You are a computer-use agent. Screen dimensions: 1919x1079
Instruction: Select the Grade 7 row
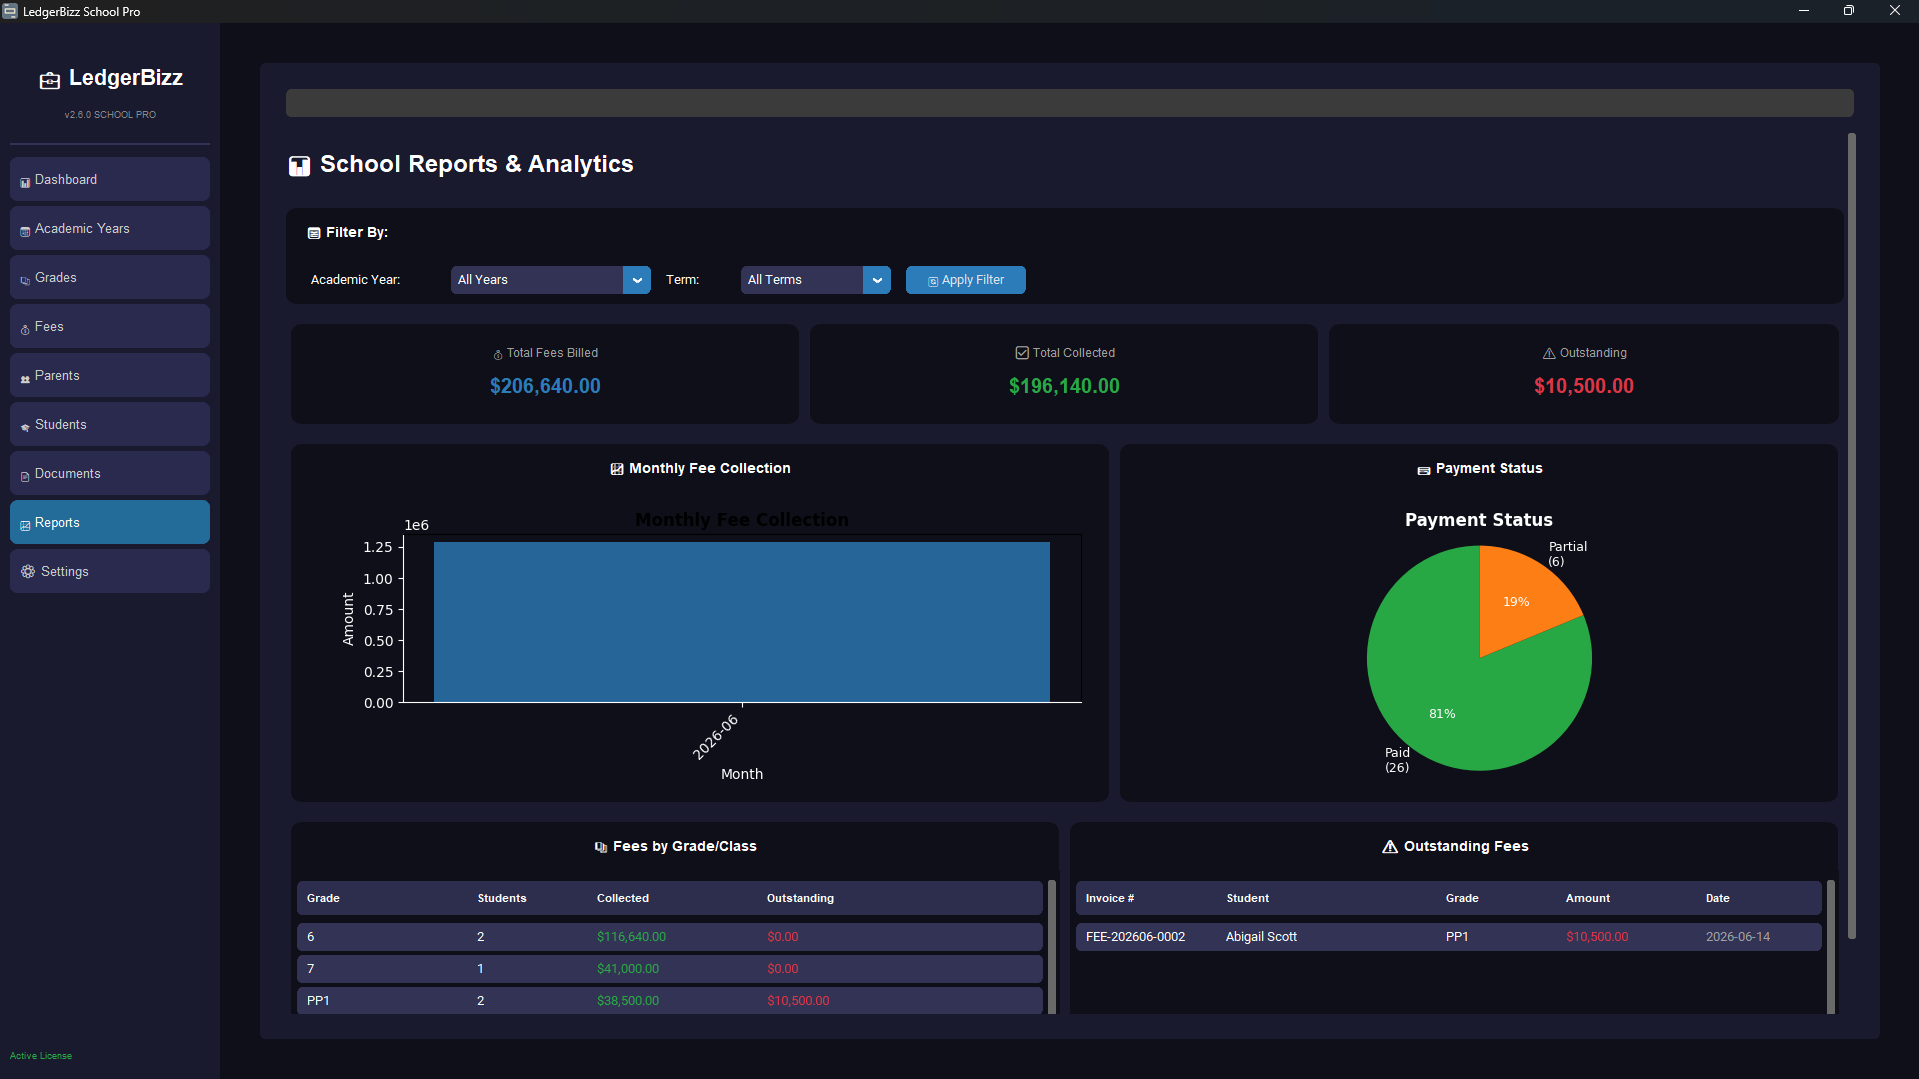tap(670, 969)
